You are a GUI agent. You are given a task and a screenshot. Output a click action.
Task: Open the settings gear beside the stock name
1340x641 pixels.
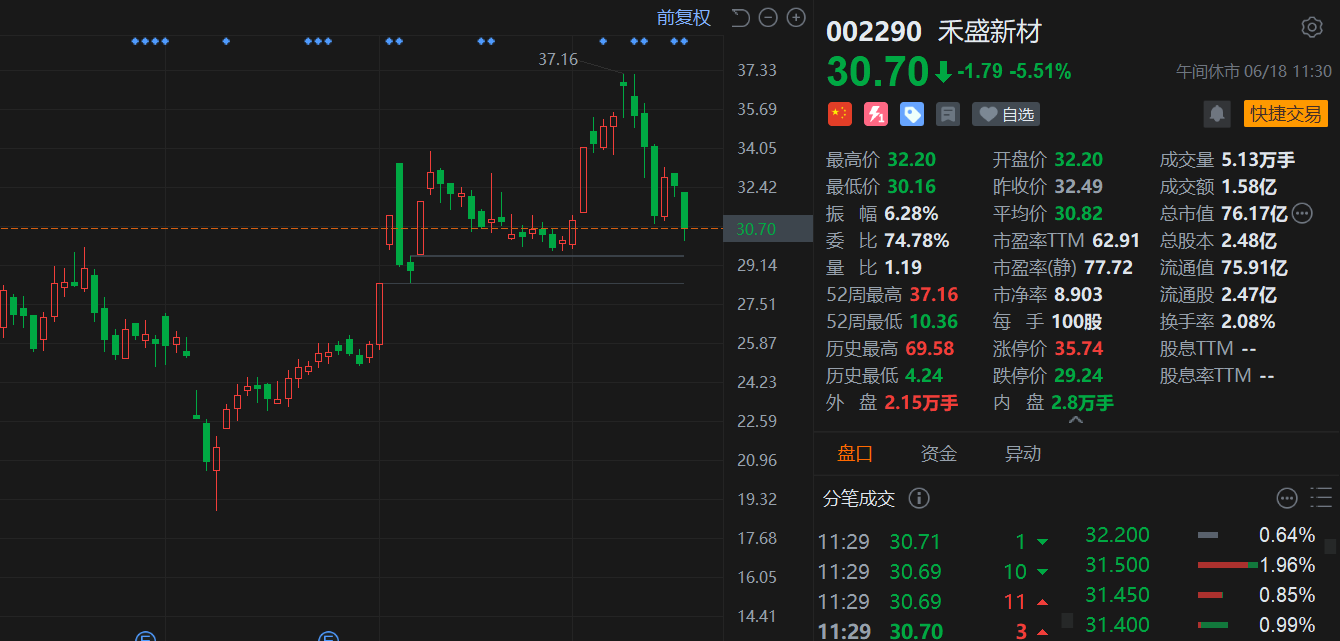click(1311, 27)
